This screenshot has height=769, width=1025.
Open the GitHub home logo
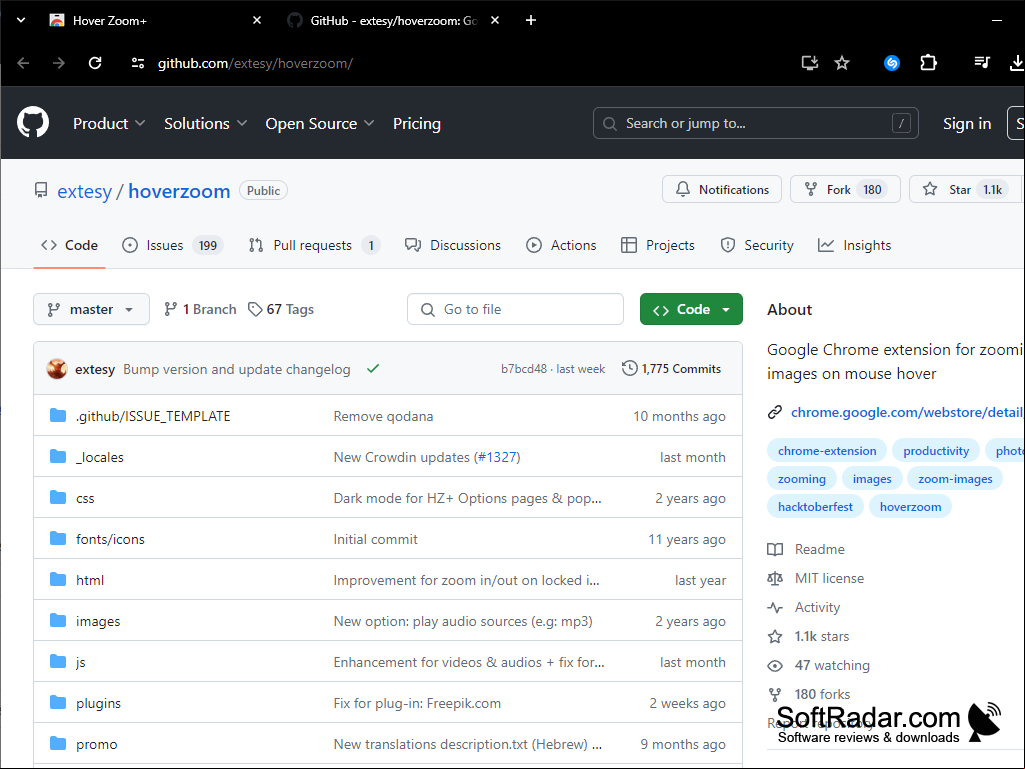33,122
